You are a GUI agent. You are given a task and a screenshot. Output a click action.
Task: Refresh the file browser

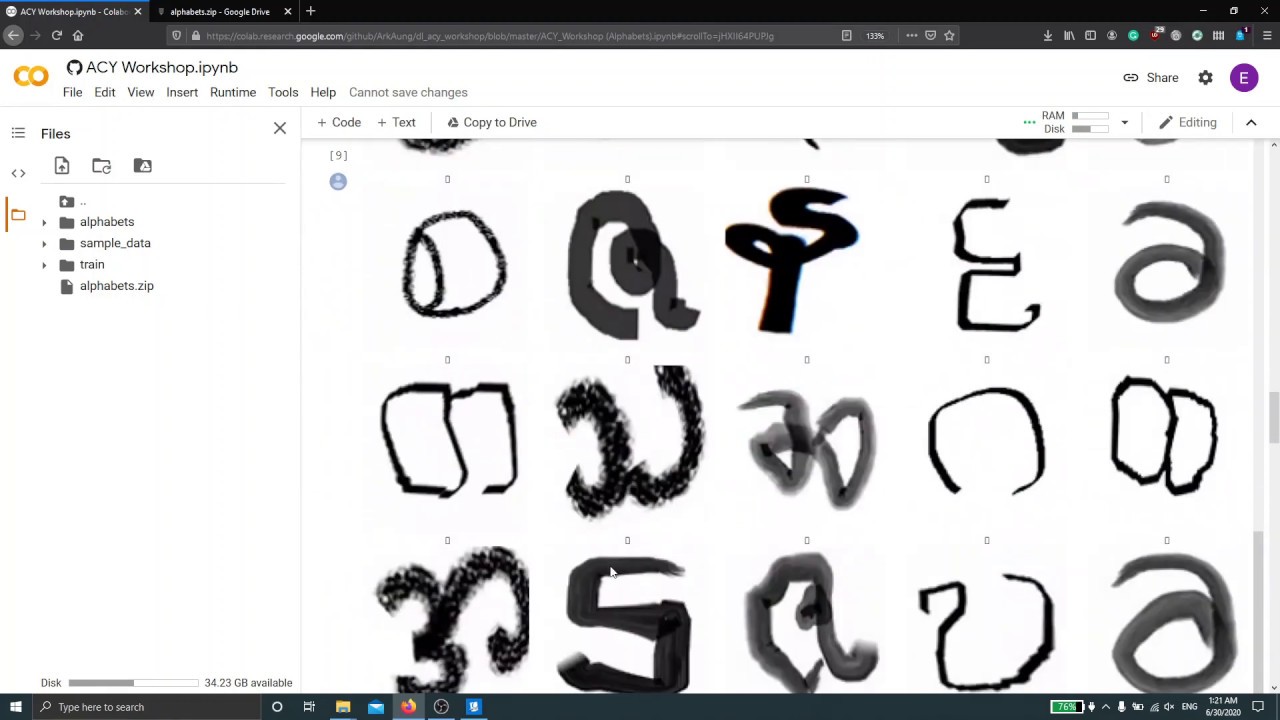click(102, 166)
